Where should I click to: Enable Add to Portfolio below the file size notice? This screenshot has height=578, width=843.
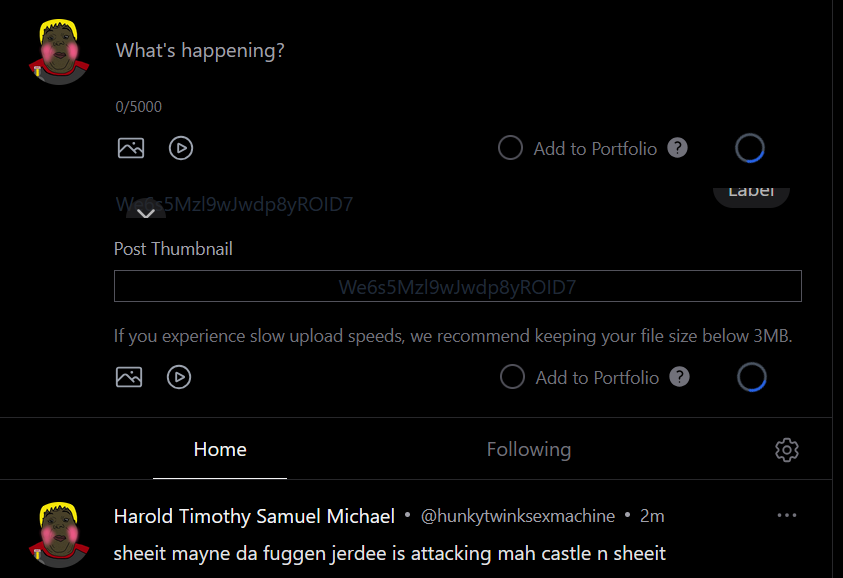pyautogui.click(x=512, y=377)
